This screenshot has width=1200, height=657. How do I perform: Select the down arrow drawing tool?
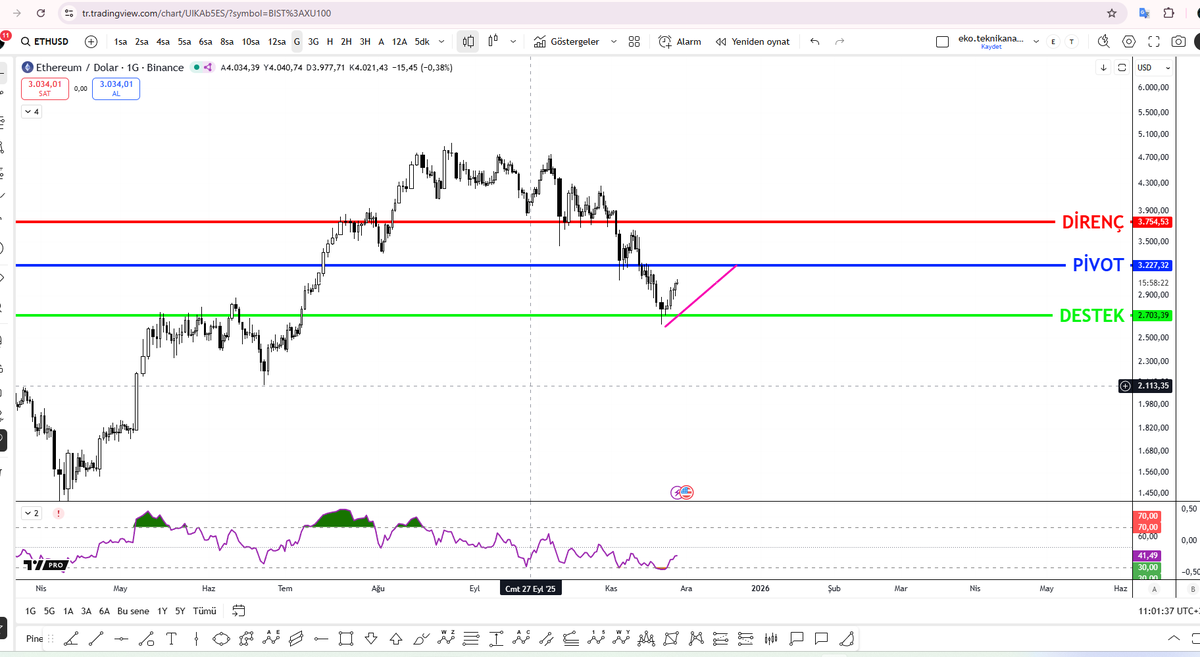coord(371,638)
